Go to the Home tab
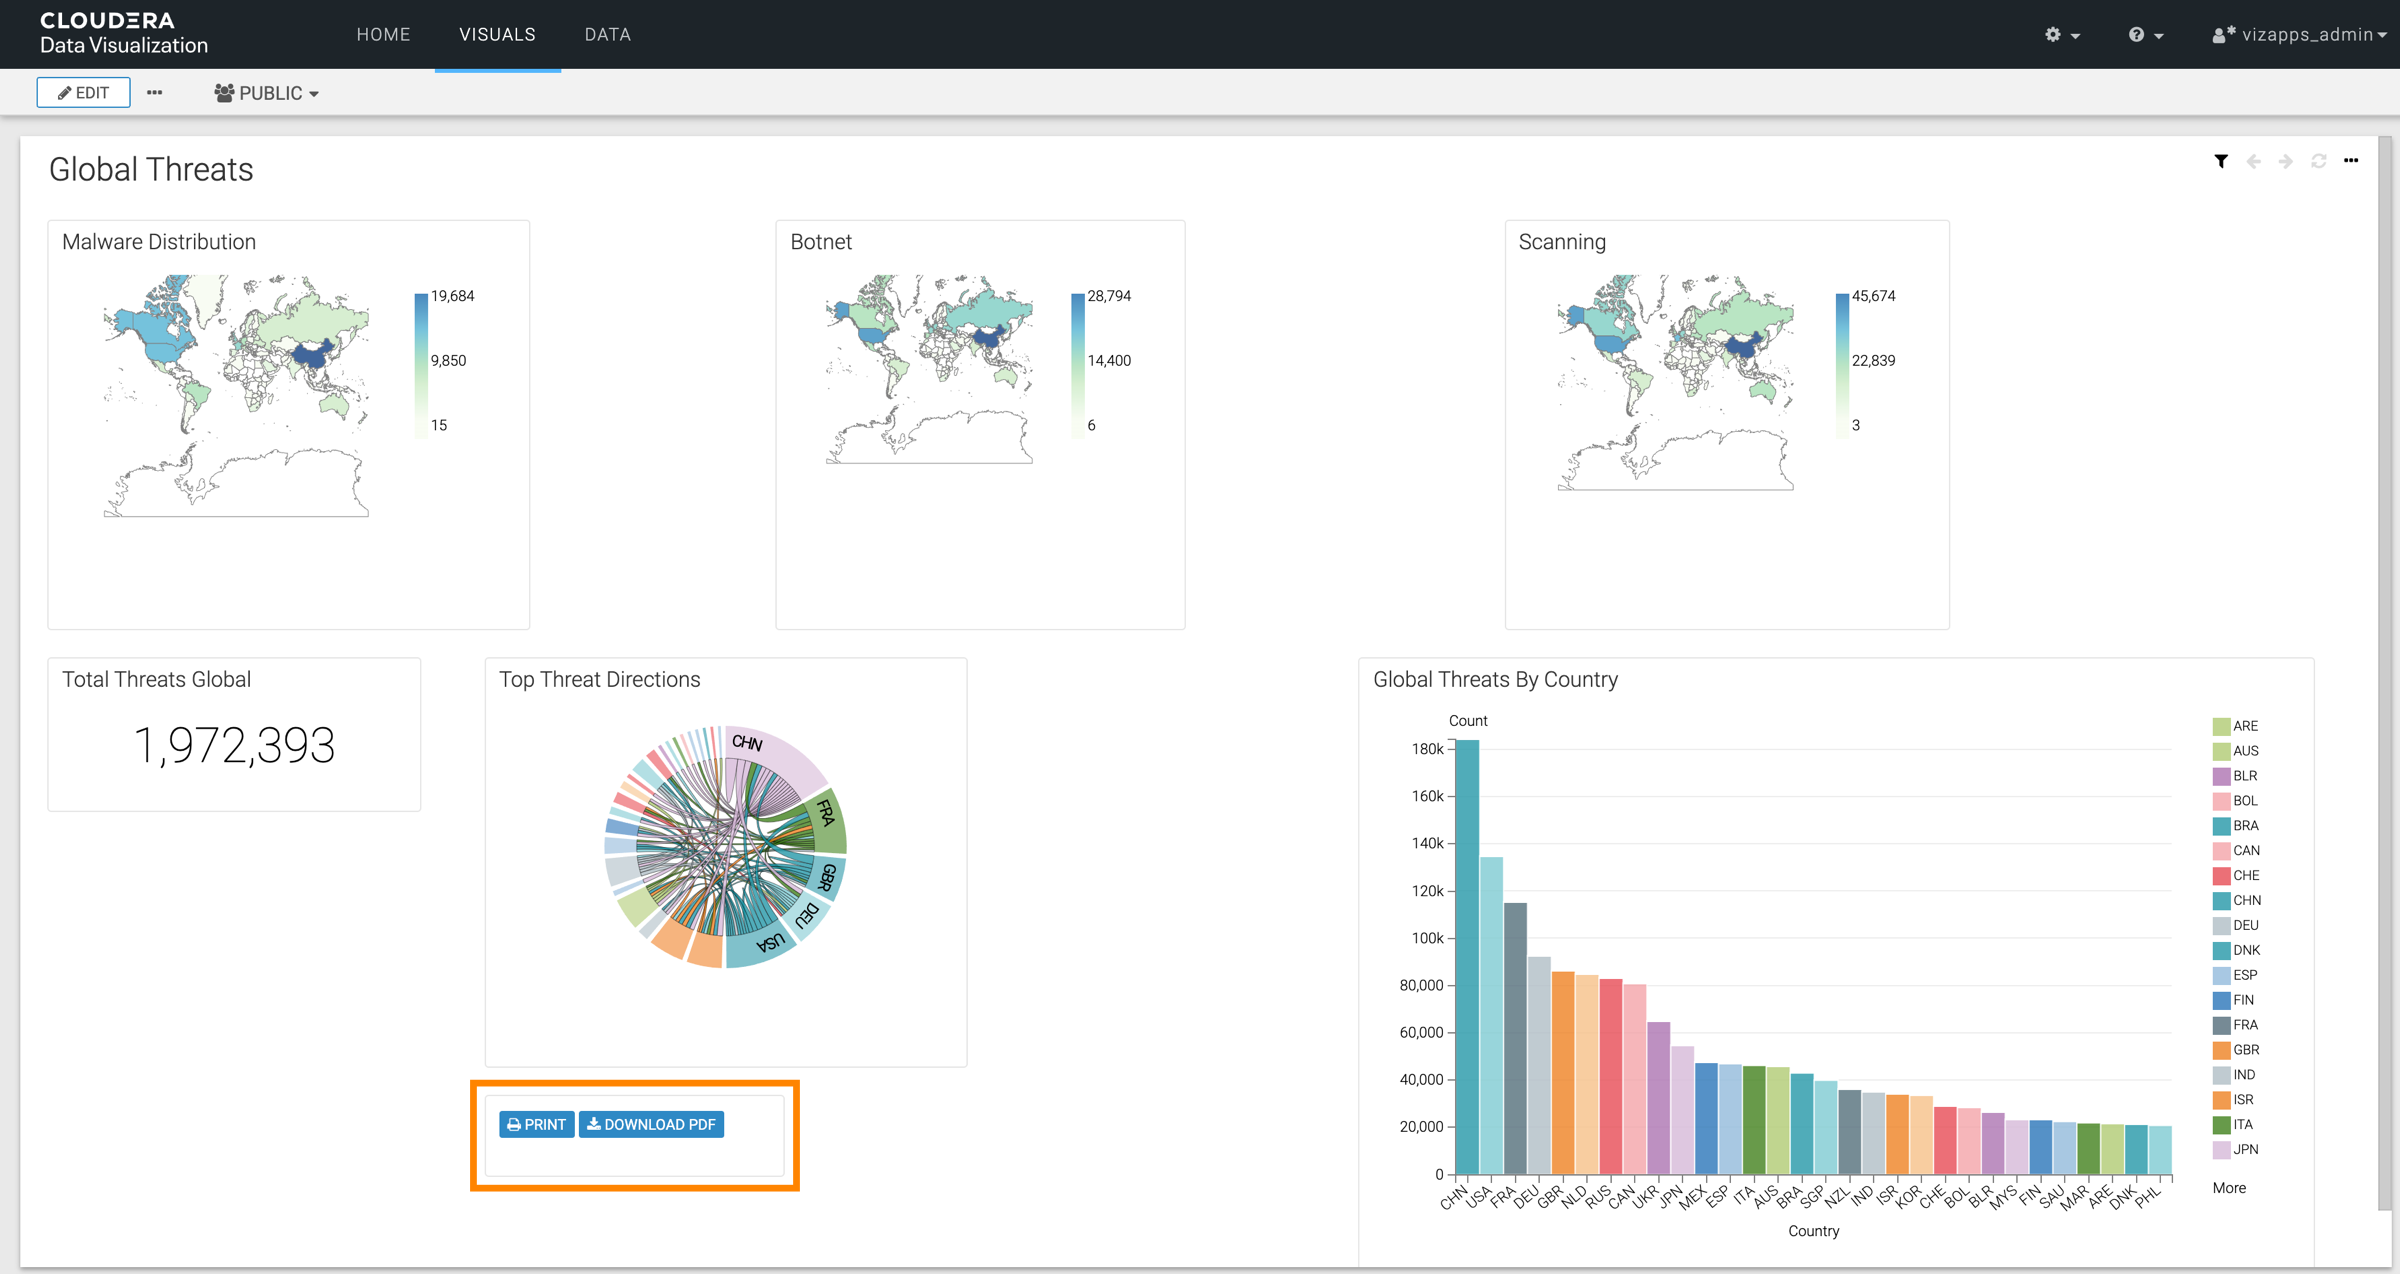Image resolution: width=2400 pixels, height=1274 pixels. tap(383, 35)
